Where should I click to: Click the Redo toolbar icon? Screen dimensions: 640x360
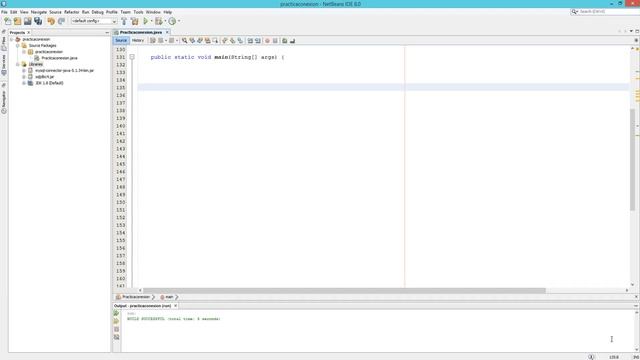[x=61, y=21]
